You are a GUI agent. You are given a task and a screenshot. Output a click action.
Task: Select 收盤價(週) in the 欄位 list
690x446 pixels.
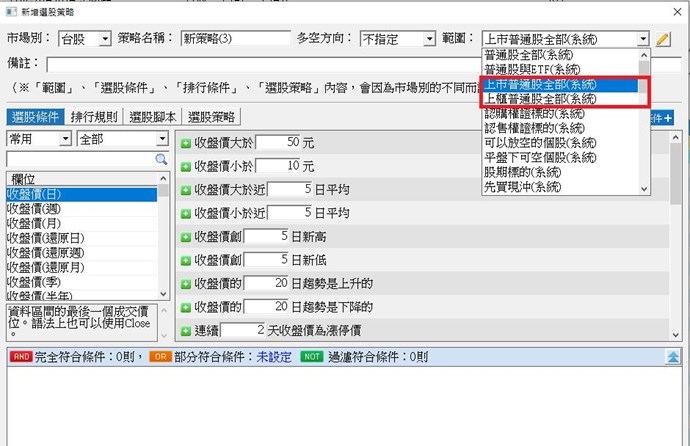tap(35, 209)
